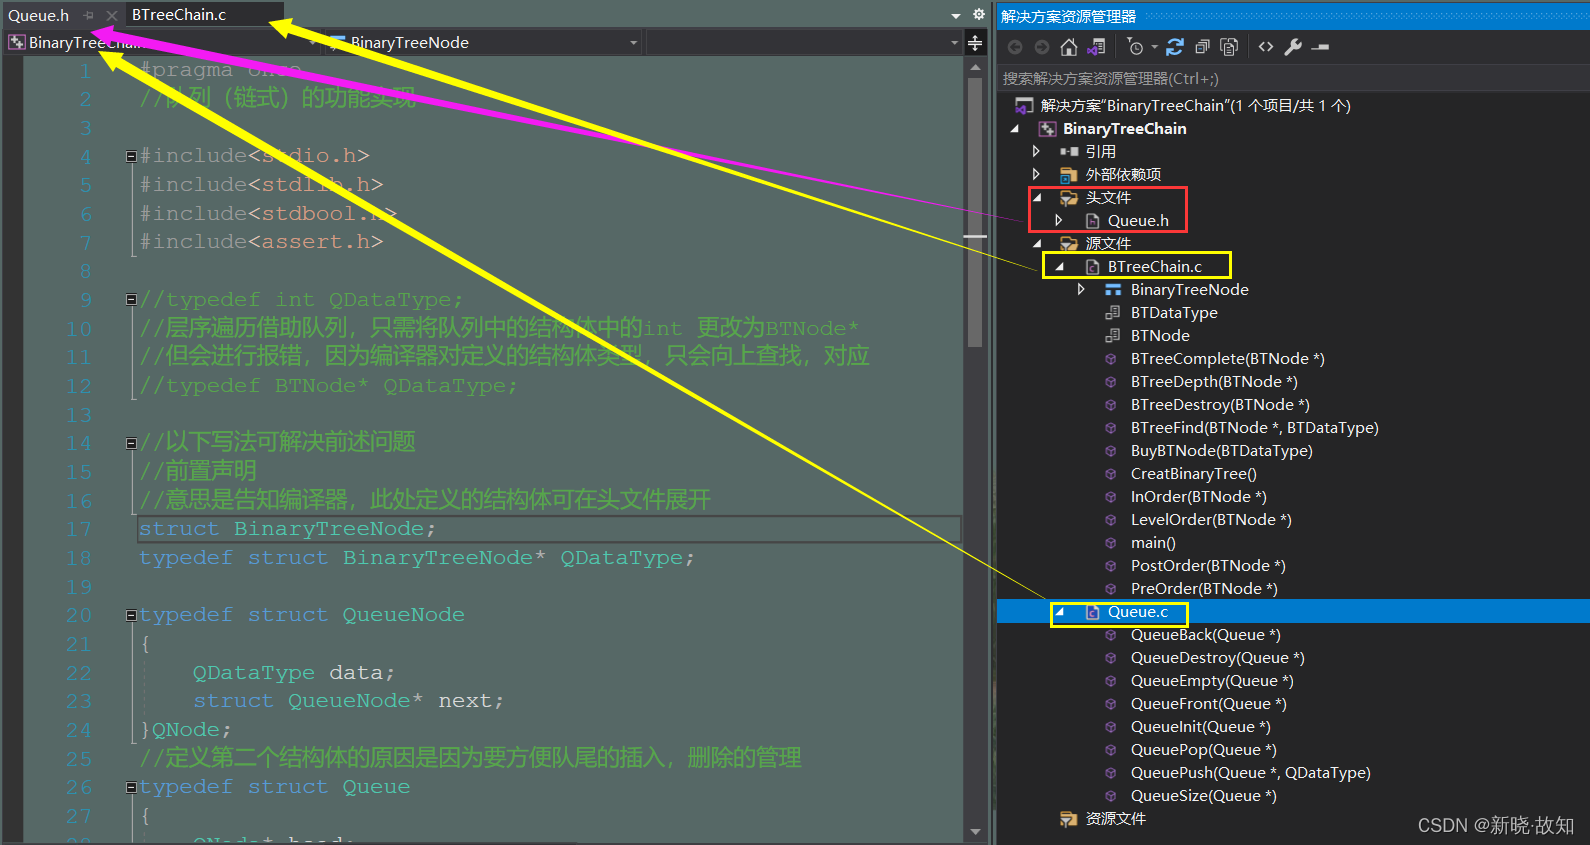Select BTreeChain.c in Solution Explorer
This screenshot has width=1590, height=845.
1154,267
